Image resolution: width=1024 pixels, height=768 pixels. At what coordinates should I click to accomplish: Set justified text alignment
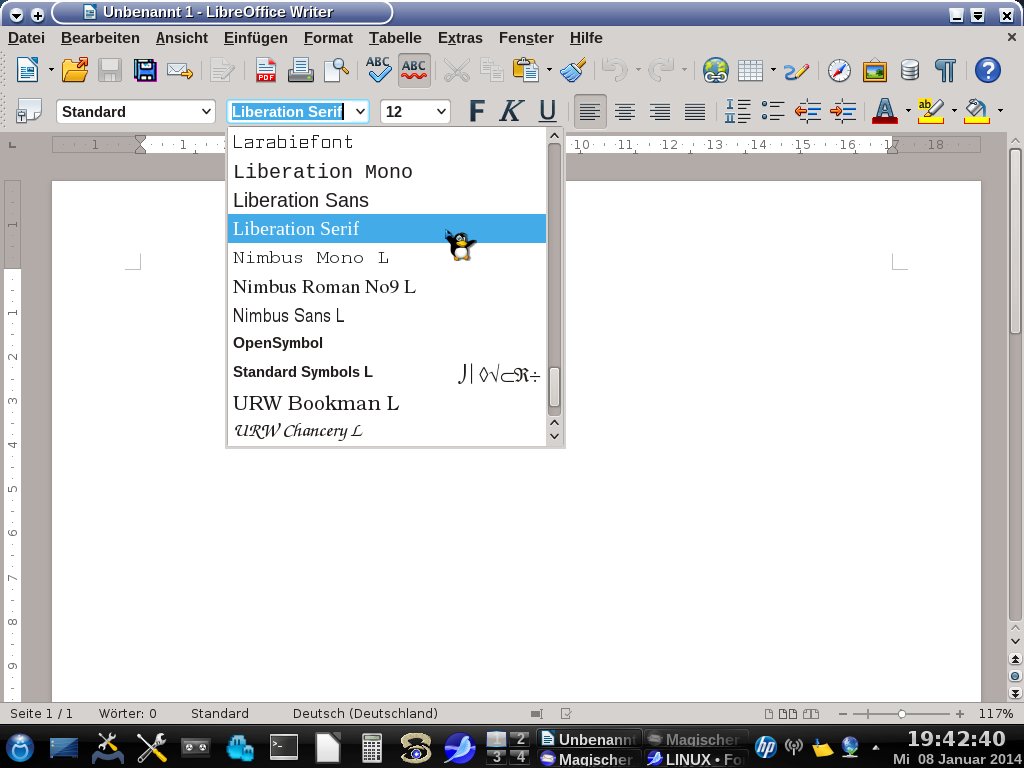tap(695, 112)
